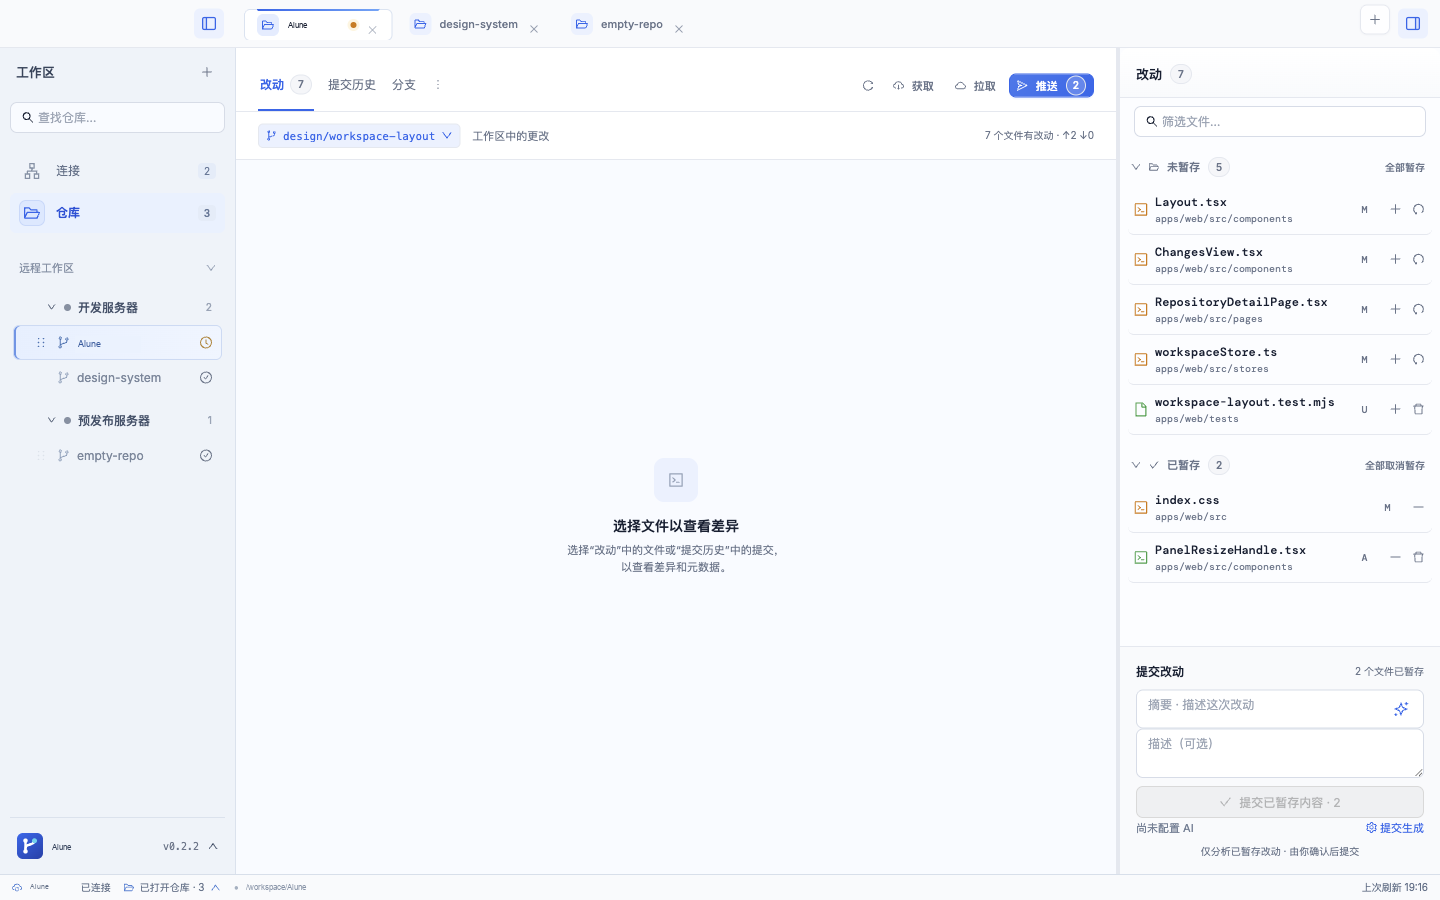
Task: Select the empty-repo tree item
Action: point(118,456)
